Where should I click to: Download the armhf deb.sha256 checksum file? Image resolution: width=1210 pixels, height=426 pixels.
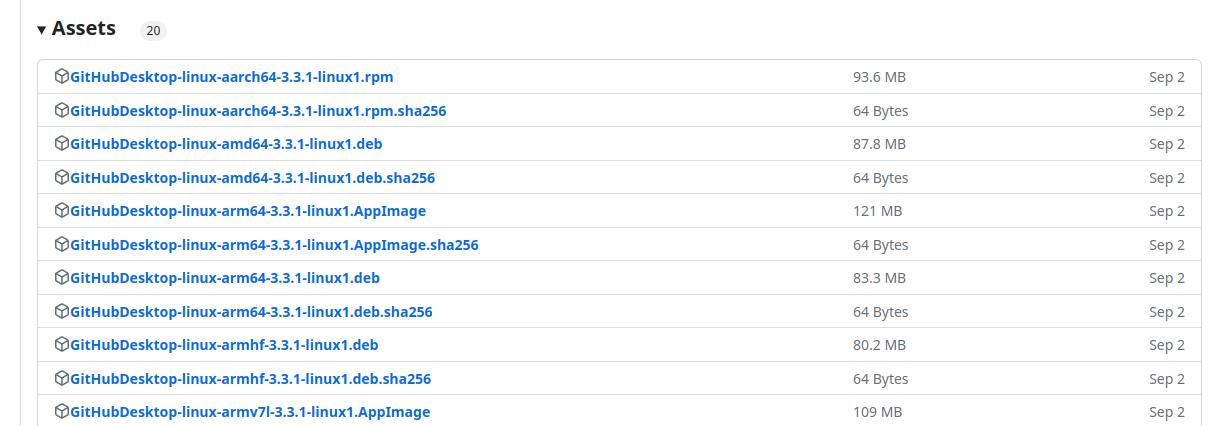pos(250,379)
